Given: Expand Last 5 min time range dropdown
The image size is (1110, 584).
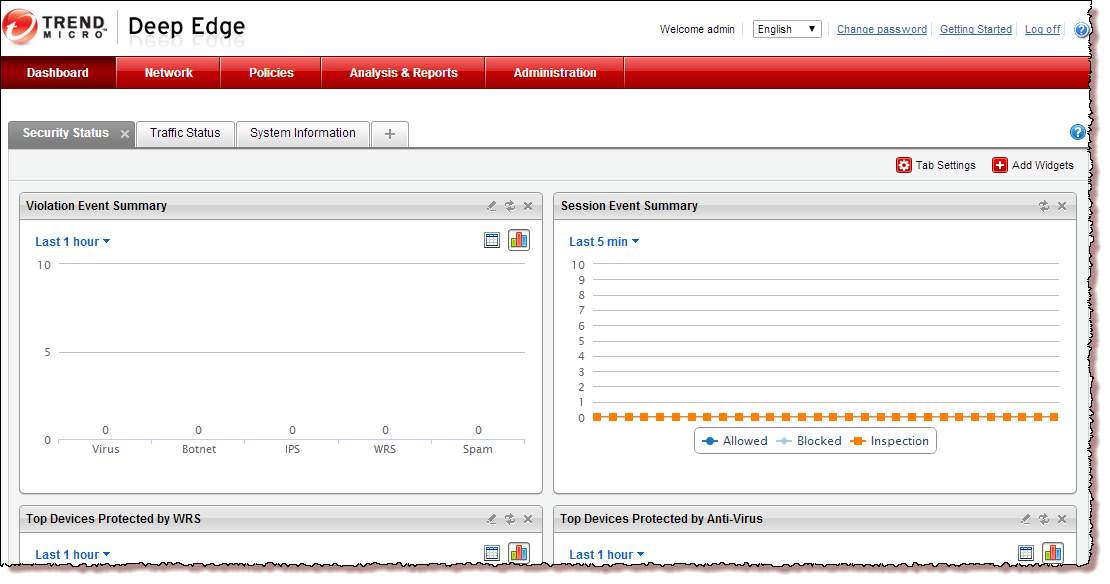Looking at the screenshot, I should pyautogui.click(x=603, y=242).
